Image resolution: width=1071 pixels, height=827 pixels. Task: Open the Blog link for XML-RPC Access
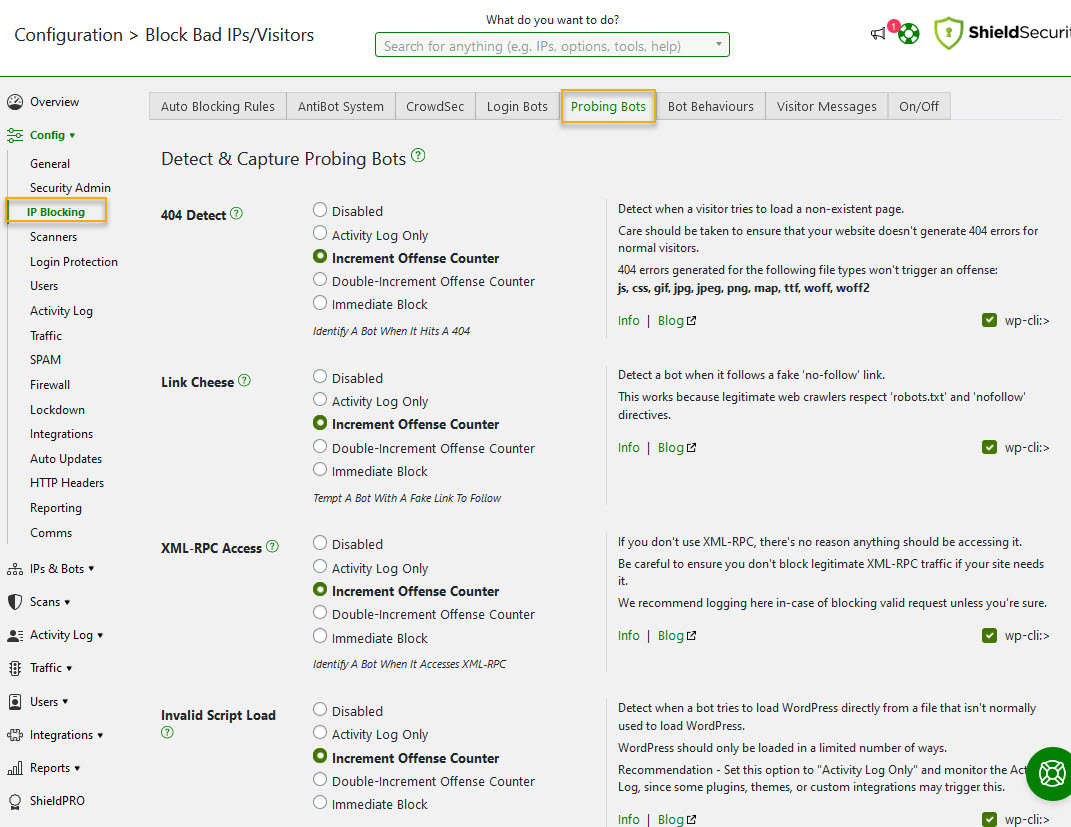coord(671,635)
